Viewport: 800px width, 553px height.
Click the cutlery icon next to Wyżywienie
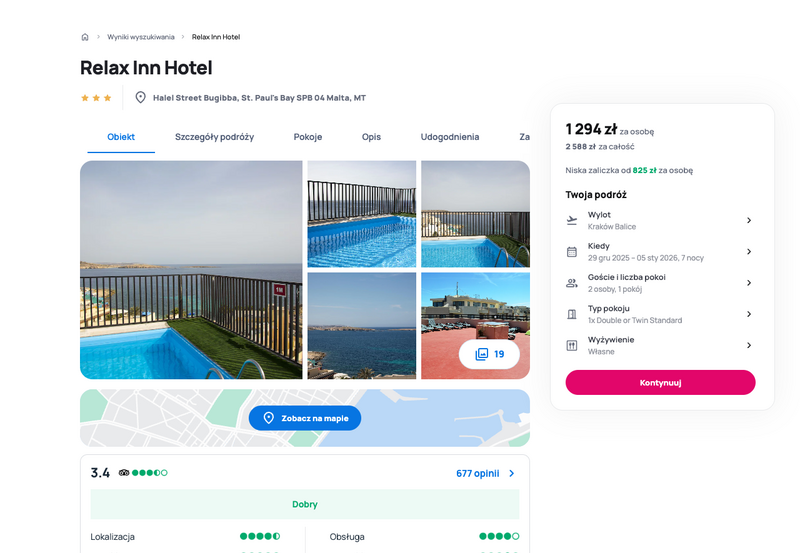[x=572, y=345]
